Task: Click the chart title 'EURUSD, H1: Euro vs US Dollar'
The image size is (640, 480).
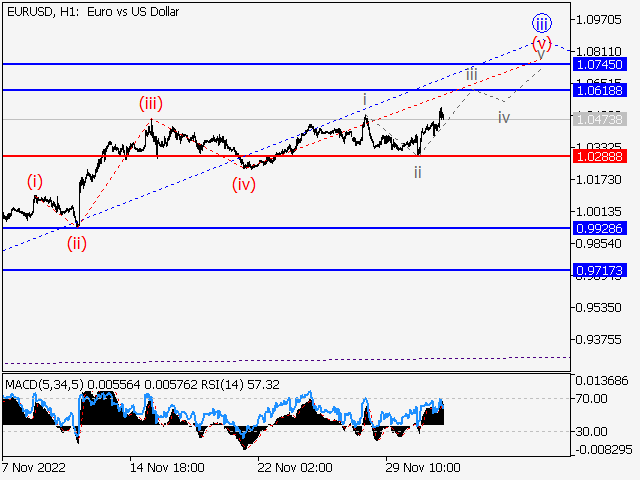Action: (93, 12)
